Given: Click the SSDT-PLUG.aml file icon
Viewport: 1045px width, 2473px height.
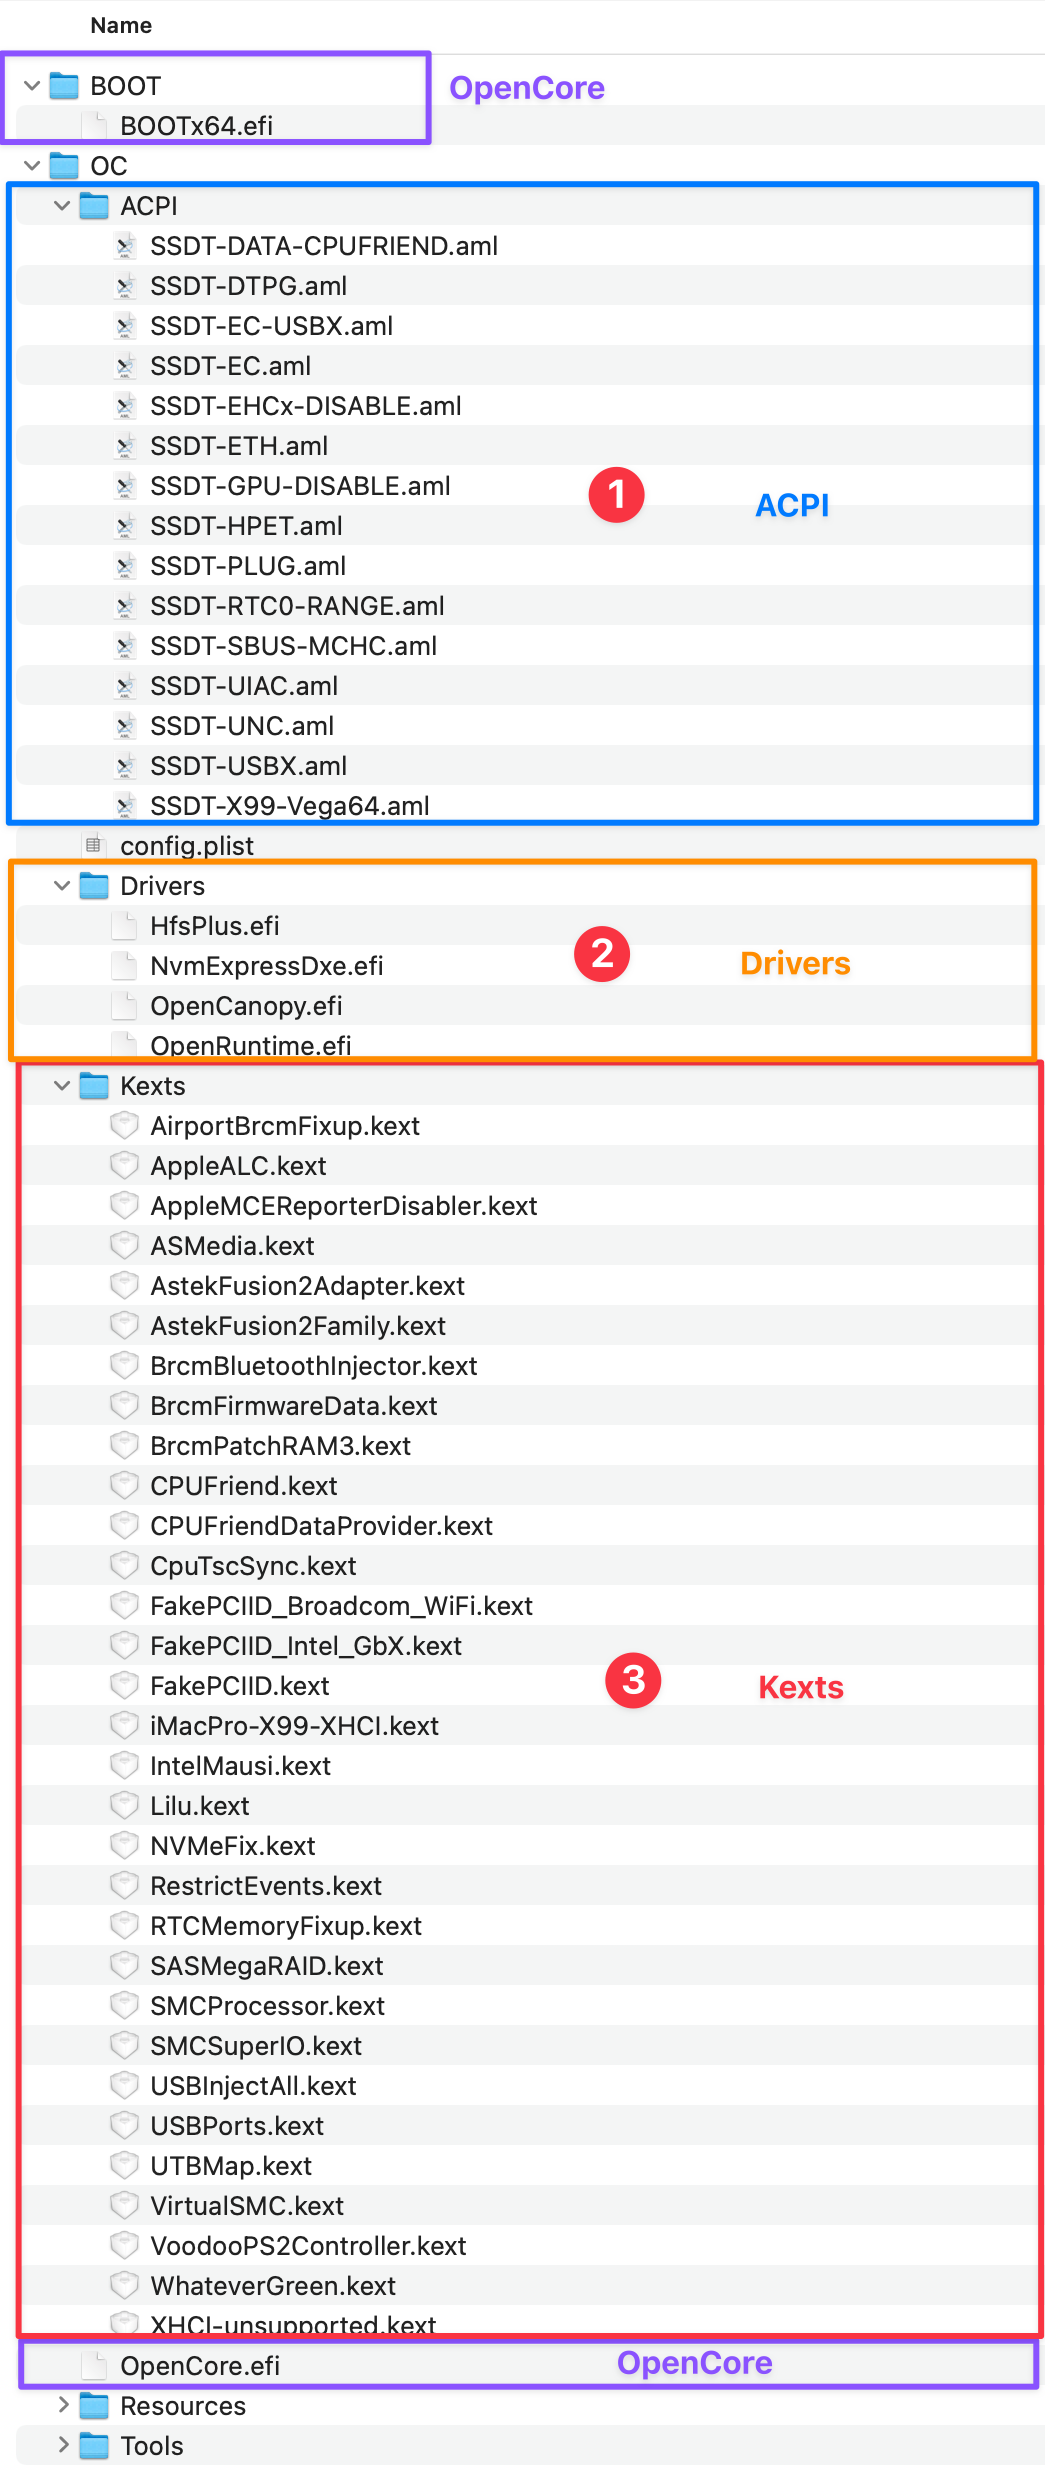Looking at the screenshot, I should tap(125, 566).
